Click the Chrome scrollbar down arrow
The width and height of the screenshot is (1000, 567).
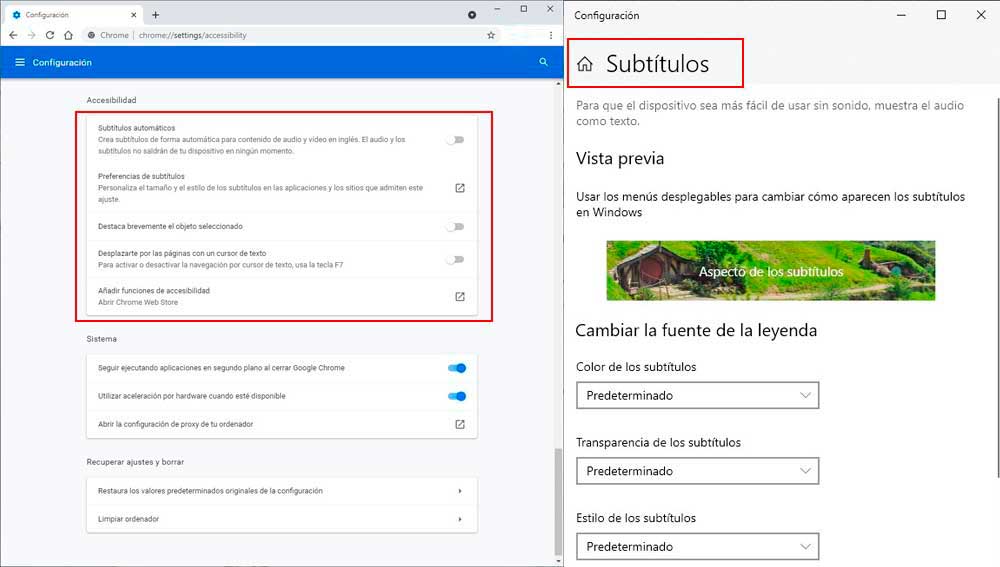pyautogui.click(x=559, y=561)
